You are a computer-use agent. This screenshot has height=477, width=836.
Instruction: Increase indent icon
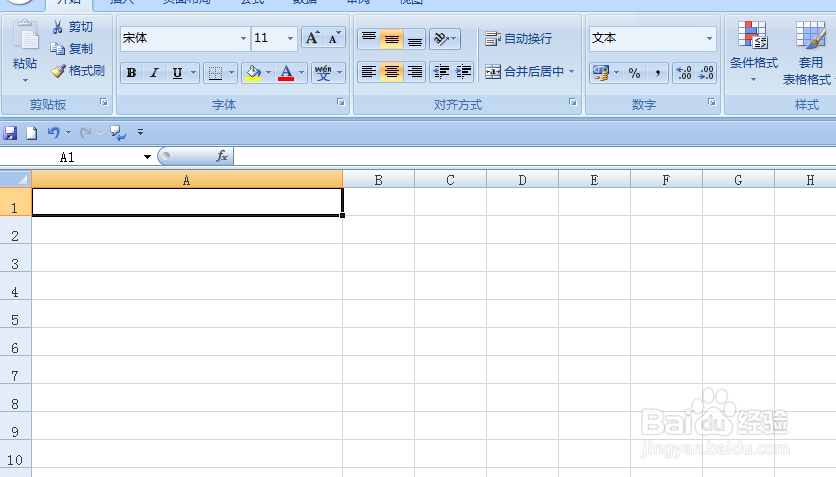[463, 72]
